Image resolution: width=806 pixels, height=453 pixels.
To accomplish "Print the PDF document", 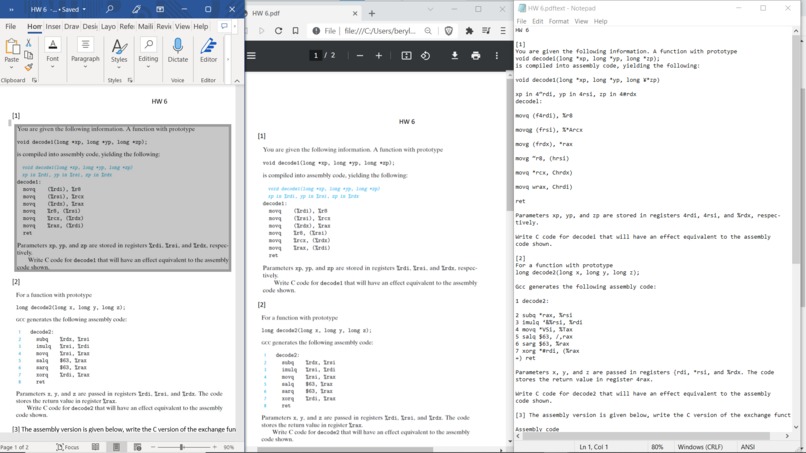I will [x=475, y=56].
